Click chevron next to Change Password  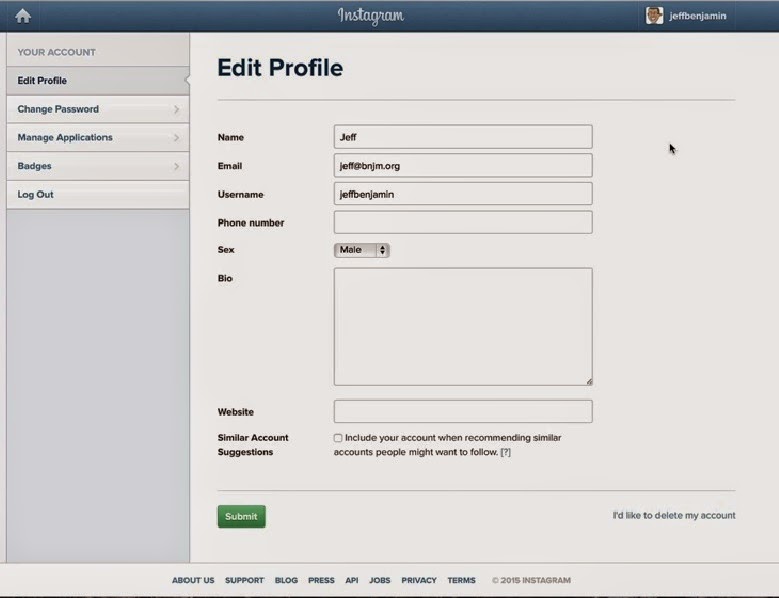[176, 109]
